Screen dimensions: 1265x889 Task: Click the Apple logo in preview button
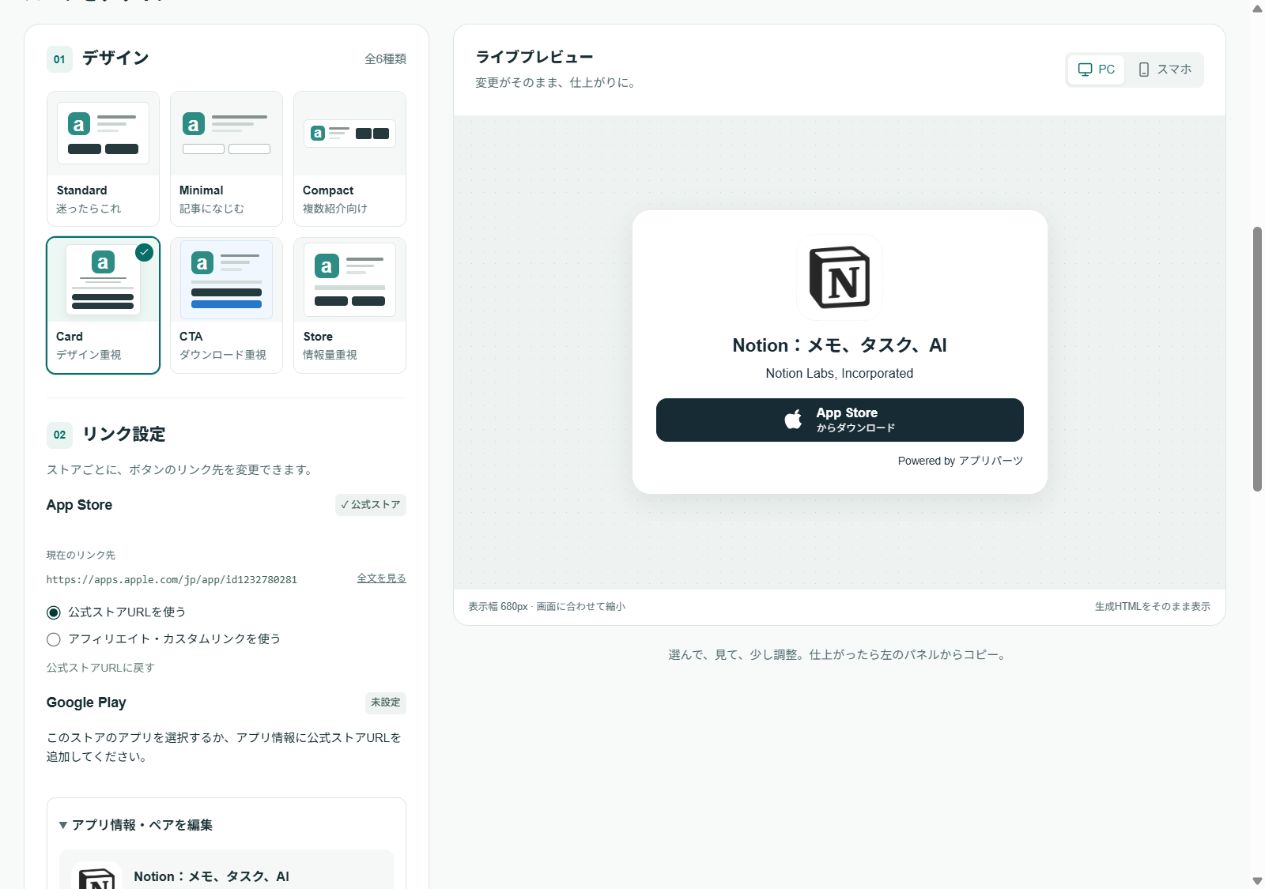(793, 420)
